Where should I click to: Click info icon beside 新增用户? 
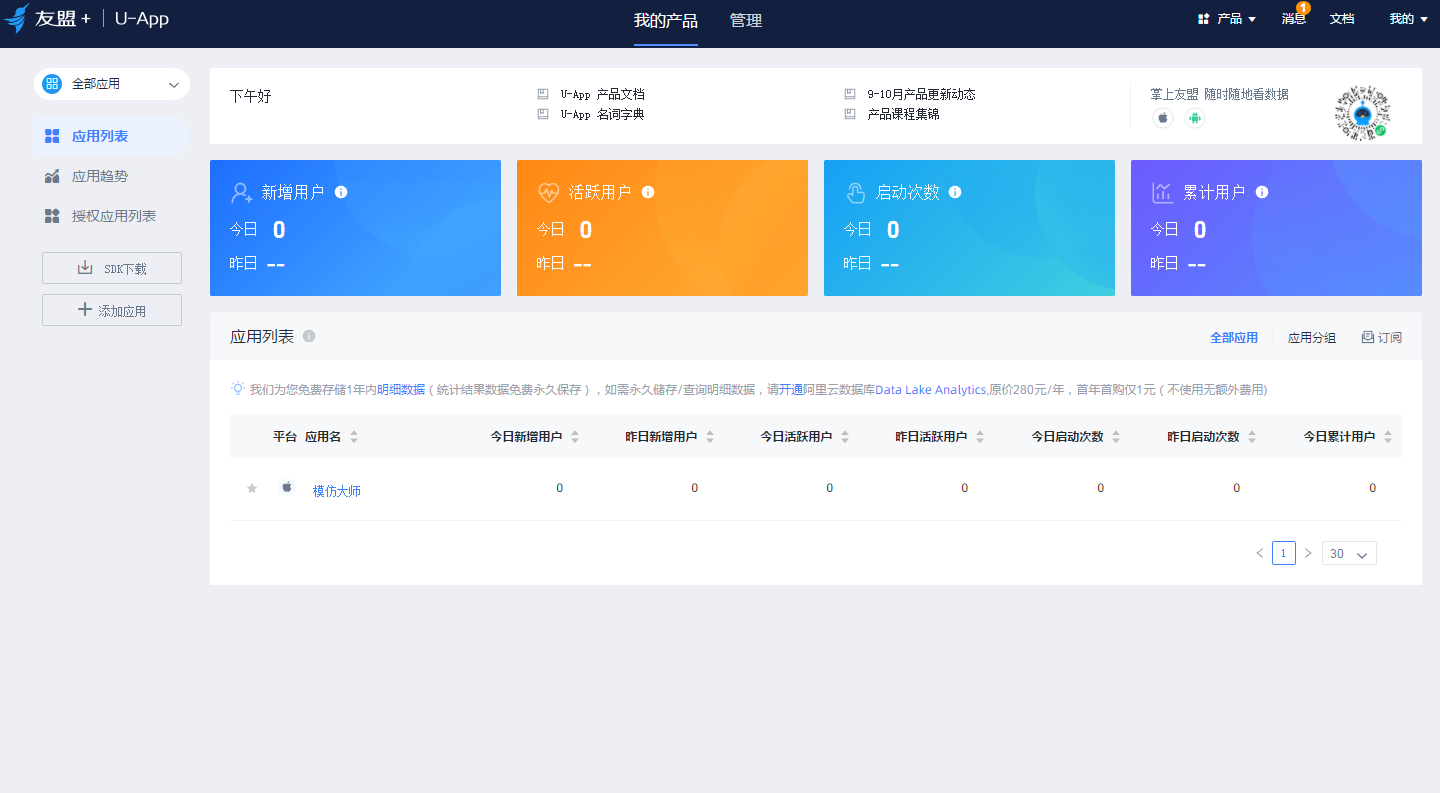click(x=341, y=192)
